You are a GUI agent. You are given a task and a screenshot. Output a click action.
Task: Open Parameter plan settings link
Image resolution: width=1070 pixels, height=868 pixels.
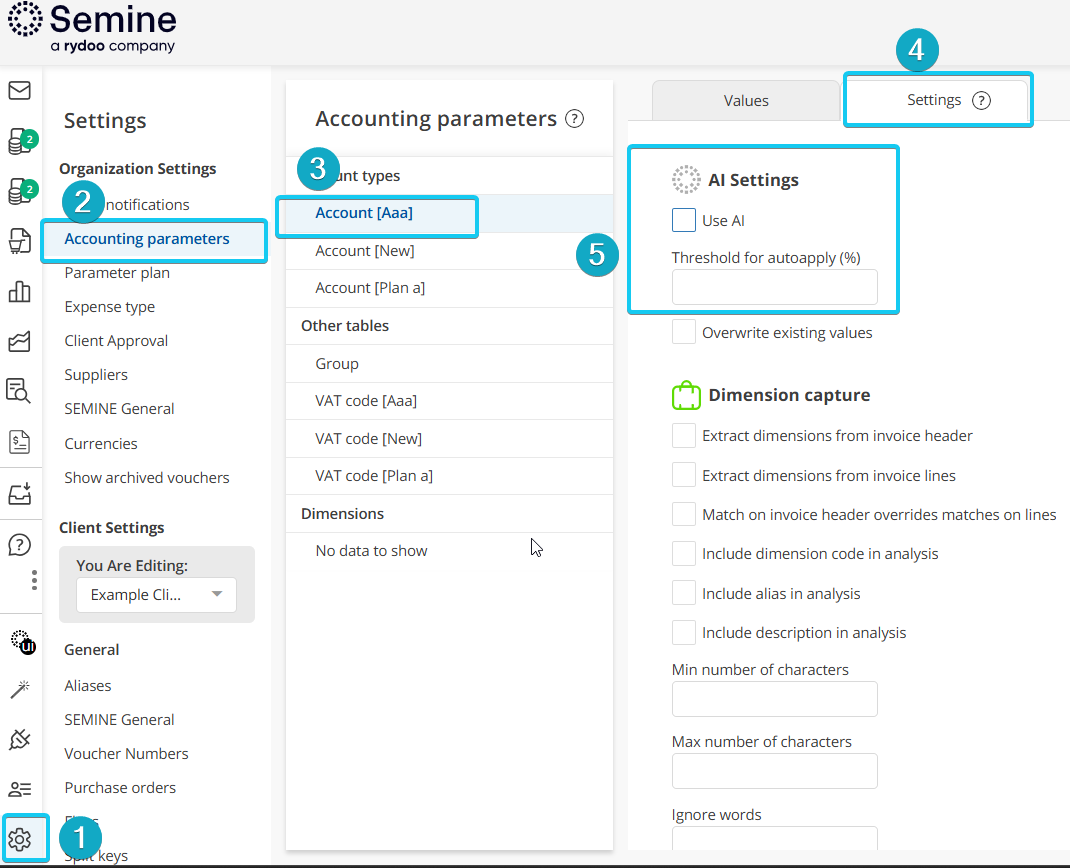pyautogui.click(x=117, y=273)
